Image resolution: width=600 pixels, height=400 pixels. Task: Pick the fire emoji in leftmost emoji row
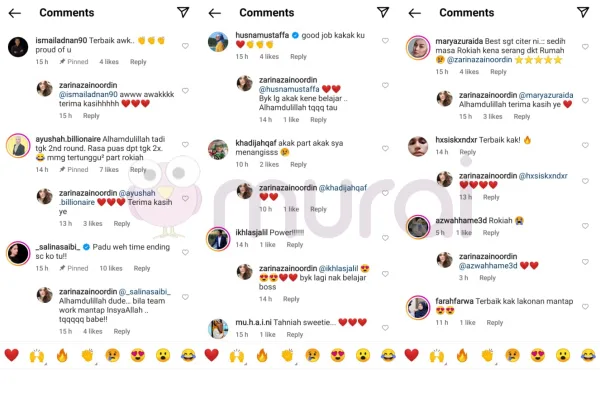pyautogui.click(x=62, y=356)
